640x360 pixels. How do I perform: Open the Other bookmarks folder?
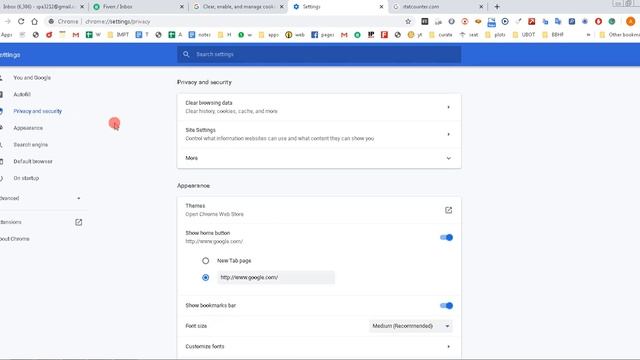pos(619,35)
